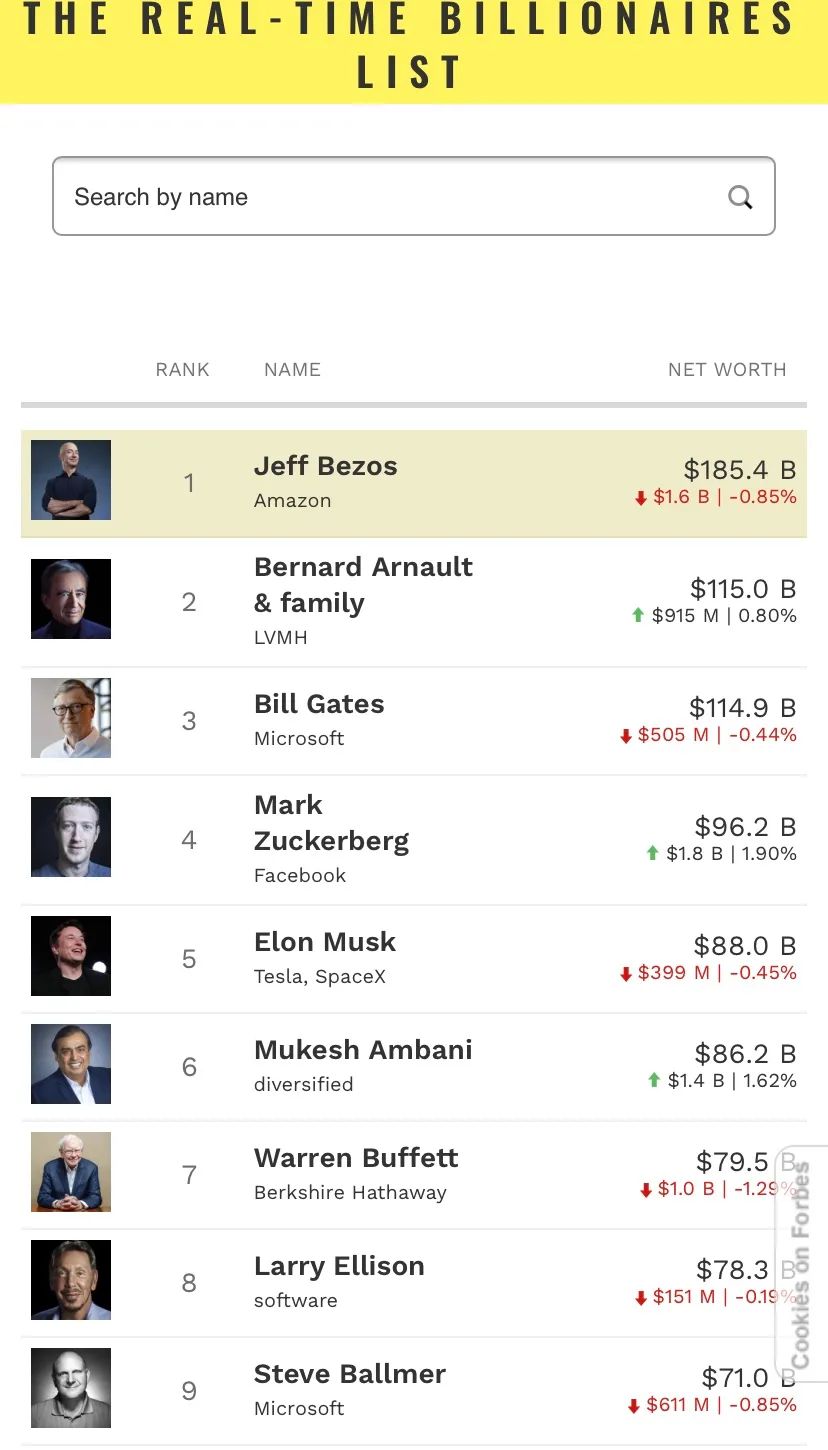Select the Mukesh Ambani name link
This screenshot has height=1450, width=828.
(x=363, y=1050)
